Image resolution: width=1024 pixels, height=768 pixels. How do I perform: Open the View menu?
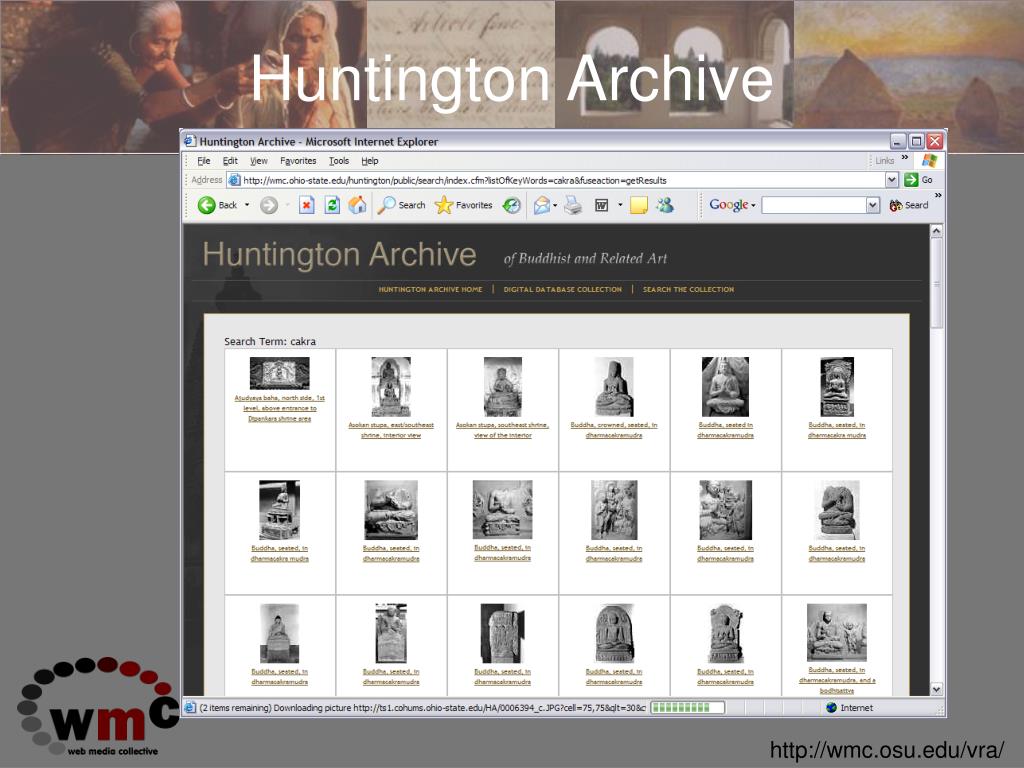(x=259, y=161)
